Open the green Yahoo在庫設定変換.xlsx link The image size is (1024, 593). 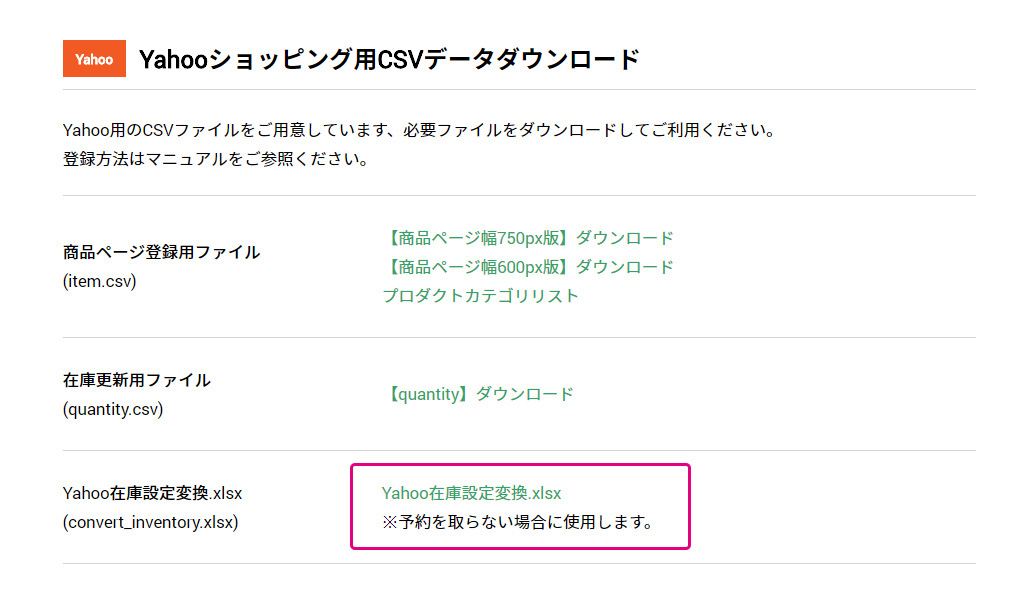(x=472, y=493)
